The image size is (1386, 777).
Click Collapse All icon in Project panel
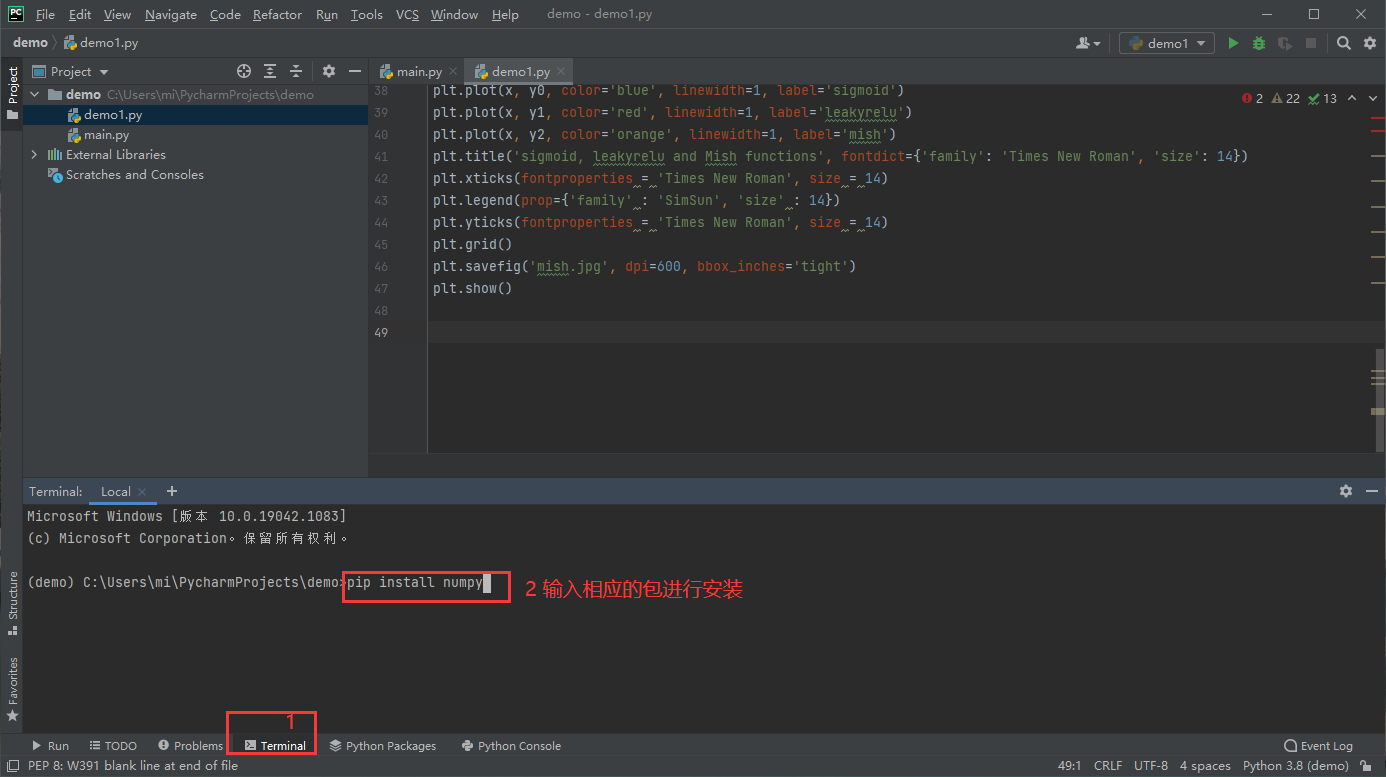pos(296,71)
